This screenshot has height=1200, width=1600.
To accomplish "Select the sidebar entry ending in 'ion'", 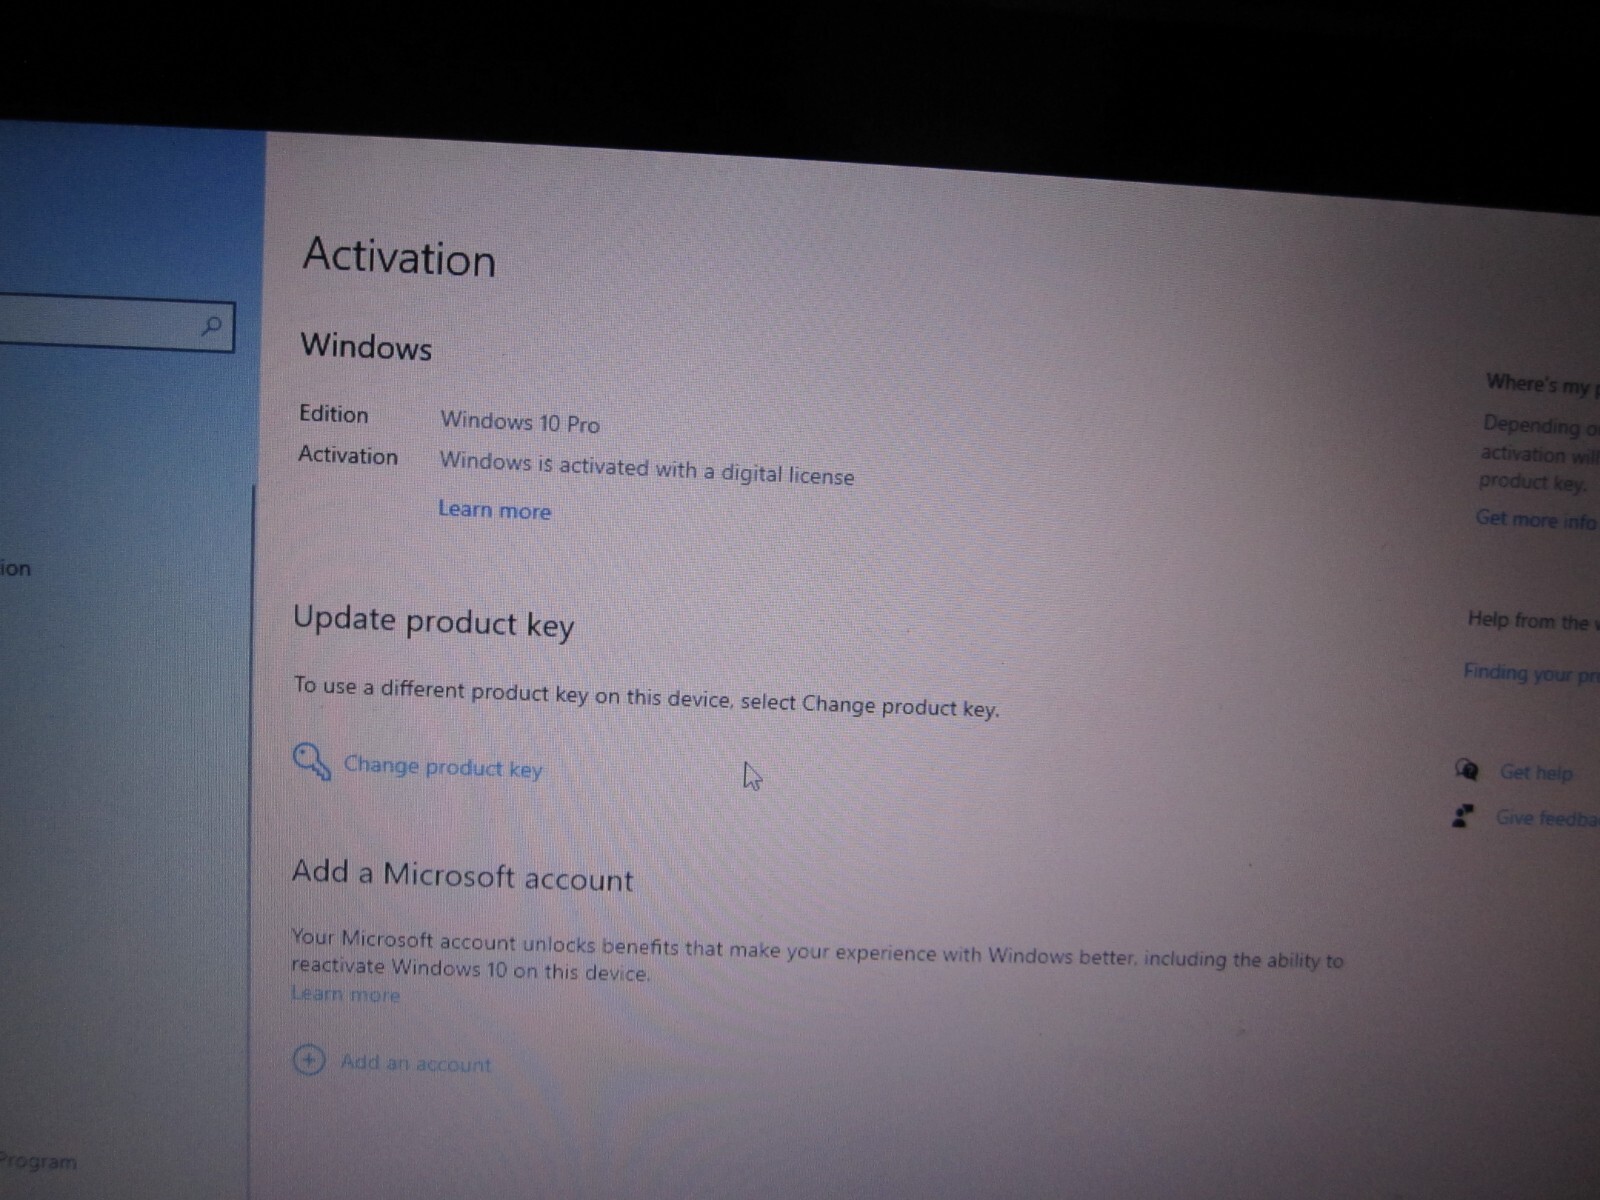I will [x=16, y=568].
